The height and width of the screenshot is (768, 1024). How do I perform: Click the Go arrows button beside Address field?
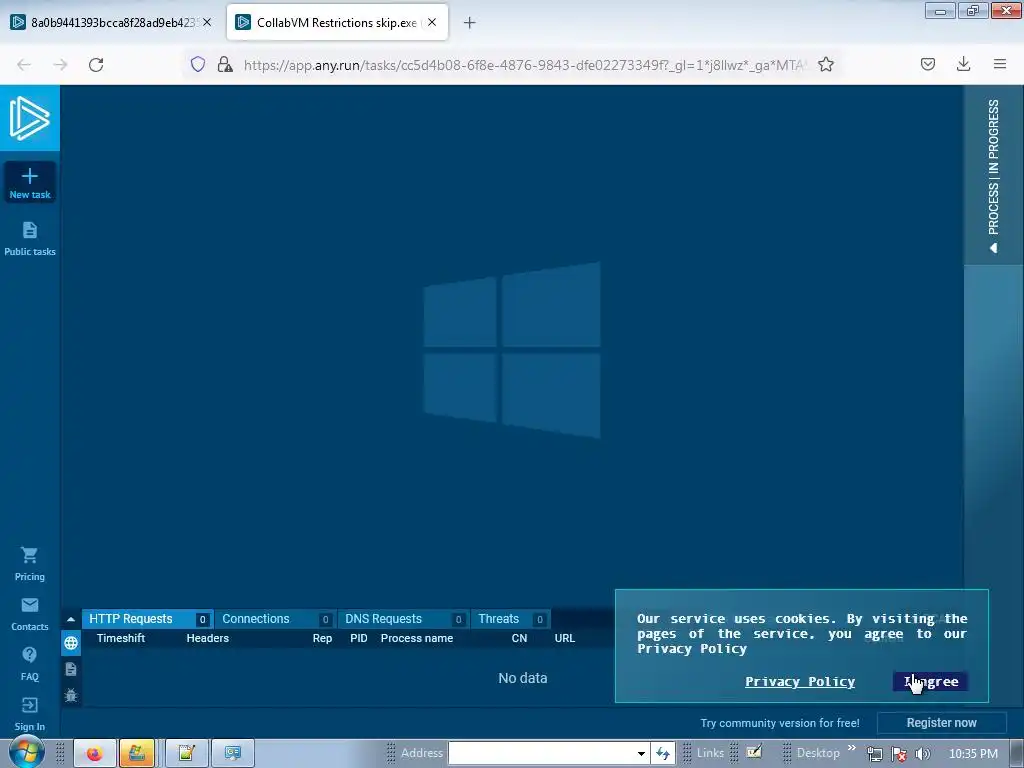pos(663,753)
